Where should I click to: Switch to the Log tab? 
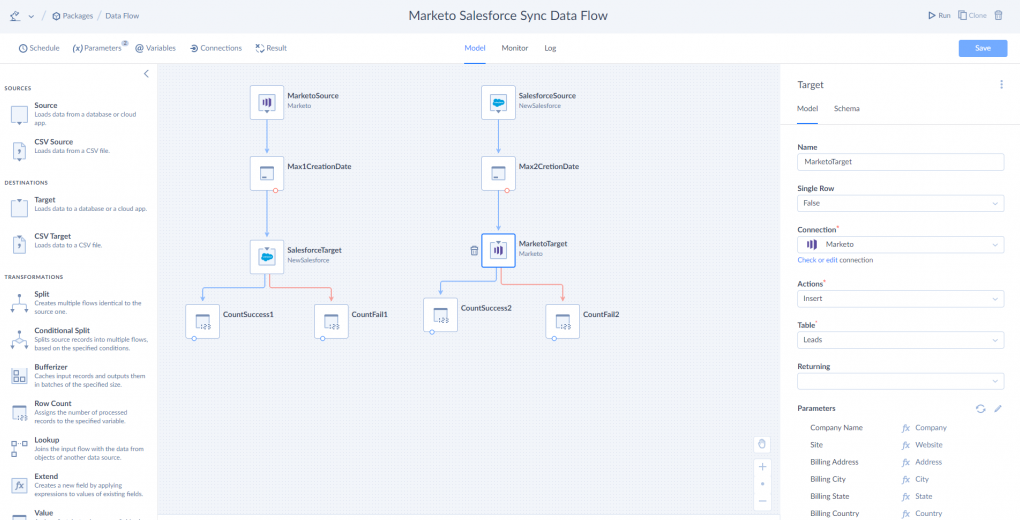pos(550,48)
